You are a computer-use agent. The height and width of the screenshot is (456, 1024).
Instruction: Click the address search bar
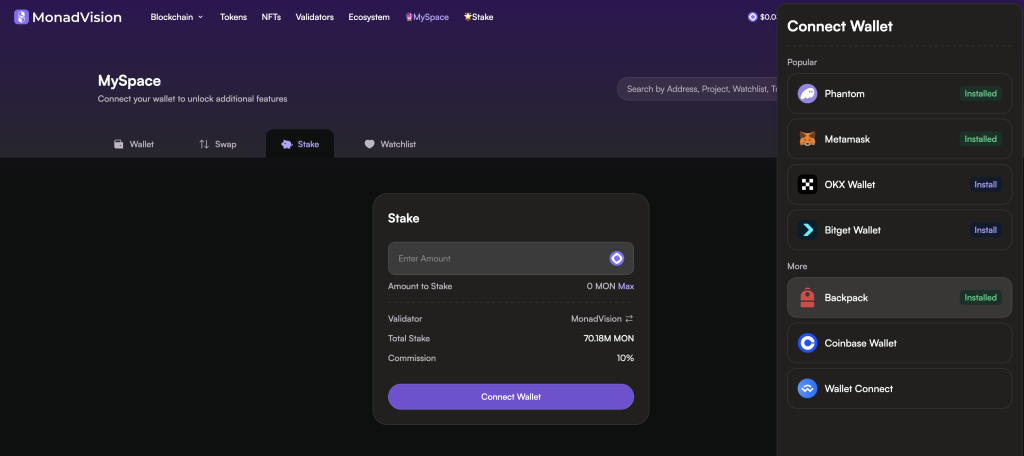tap(696, 89)
